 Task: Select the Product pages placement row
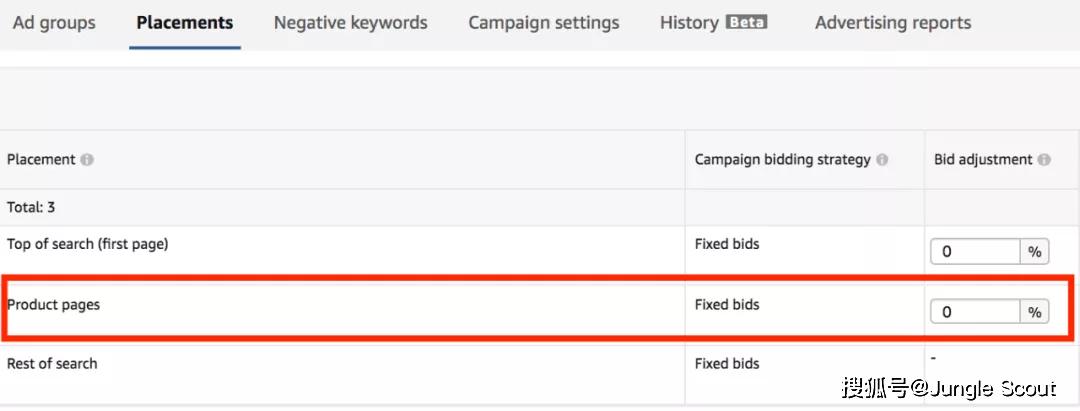[x=53, y=305]
